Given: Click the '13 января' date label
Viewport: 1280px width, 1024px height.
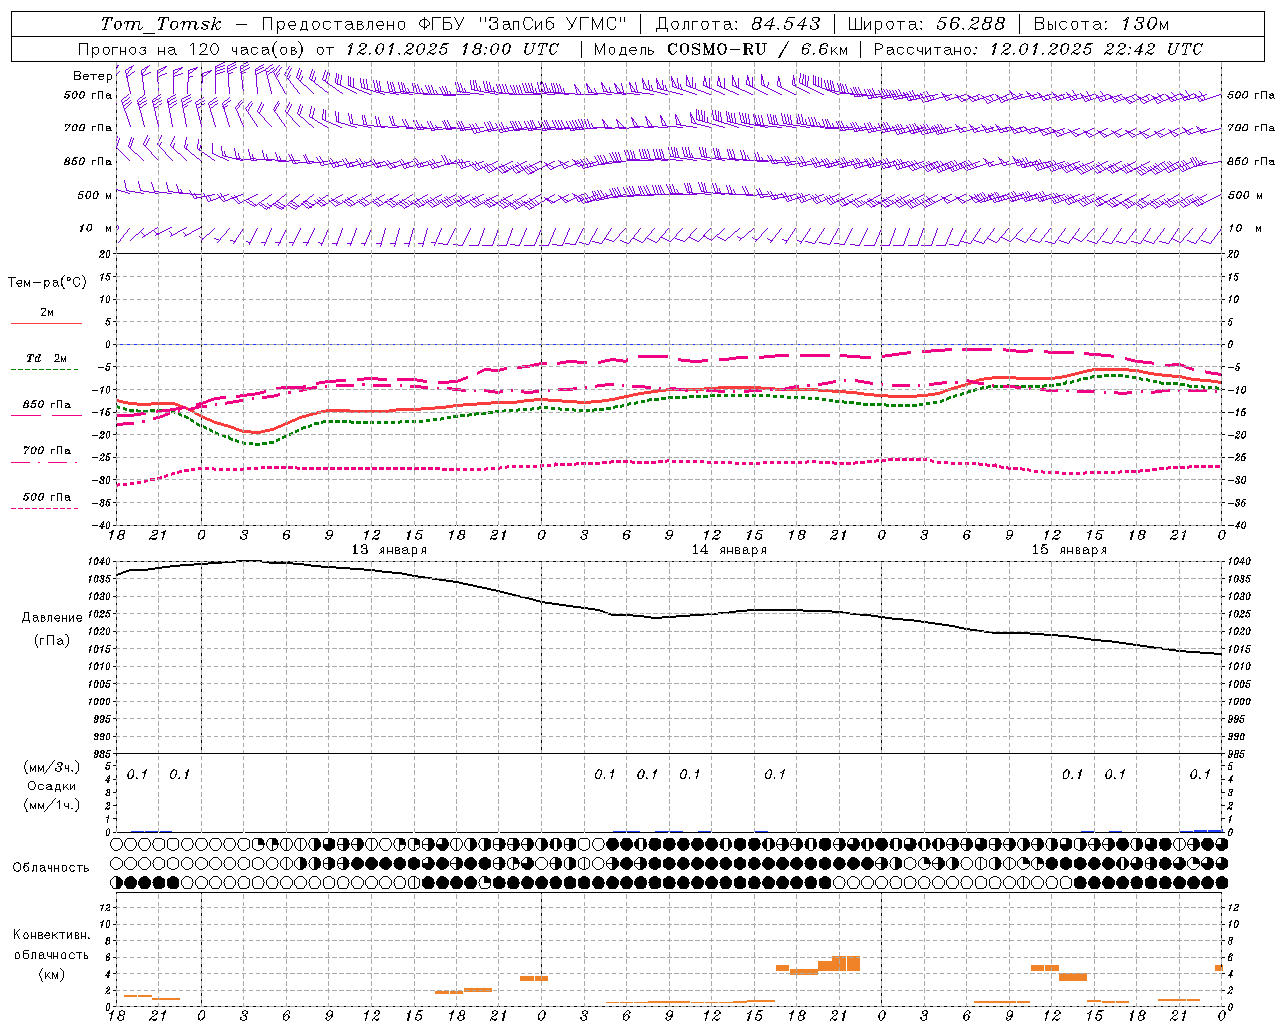Looking at the screenshot, I should [389, 550].
